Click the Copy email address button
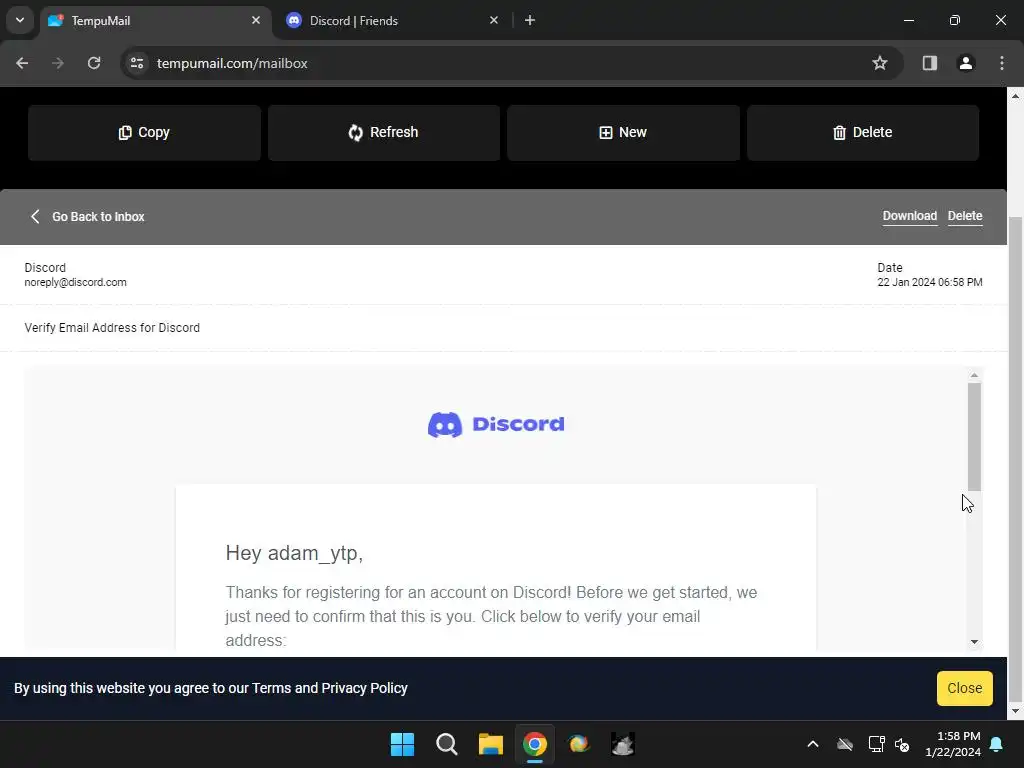 click(x=144, y=133)
